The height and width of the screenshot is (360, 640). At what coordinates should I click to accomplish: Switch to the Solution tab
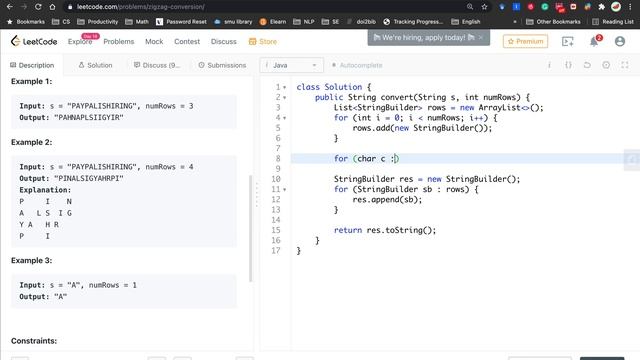pos(95,65)
